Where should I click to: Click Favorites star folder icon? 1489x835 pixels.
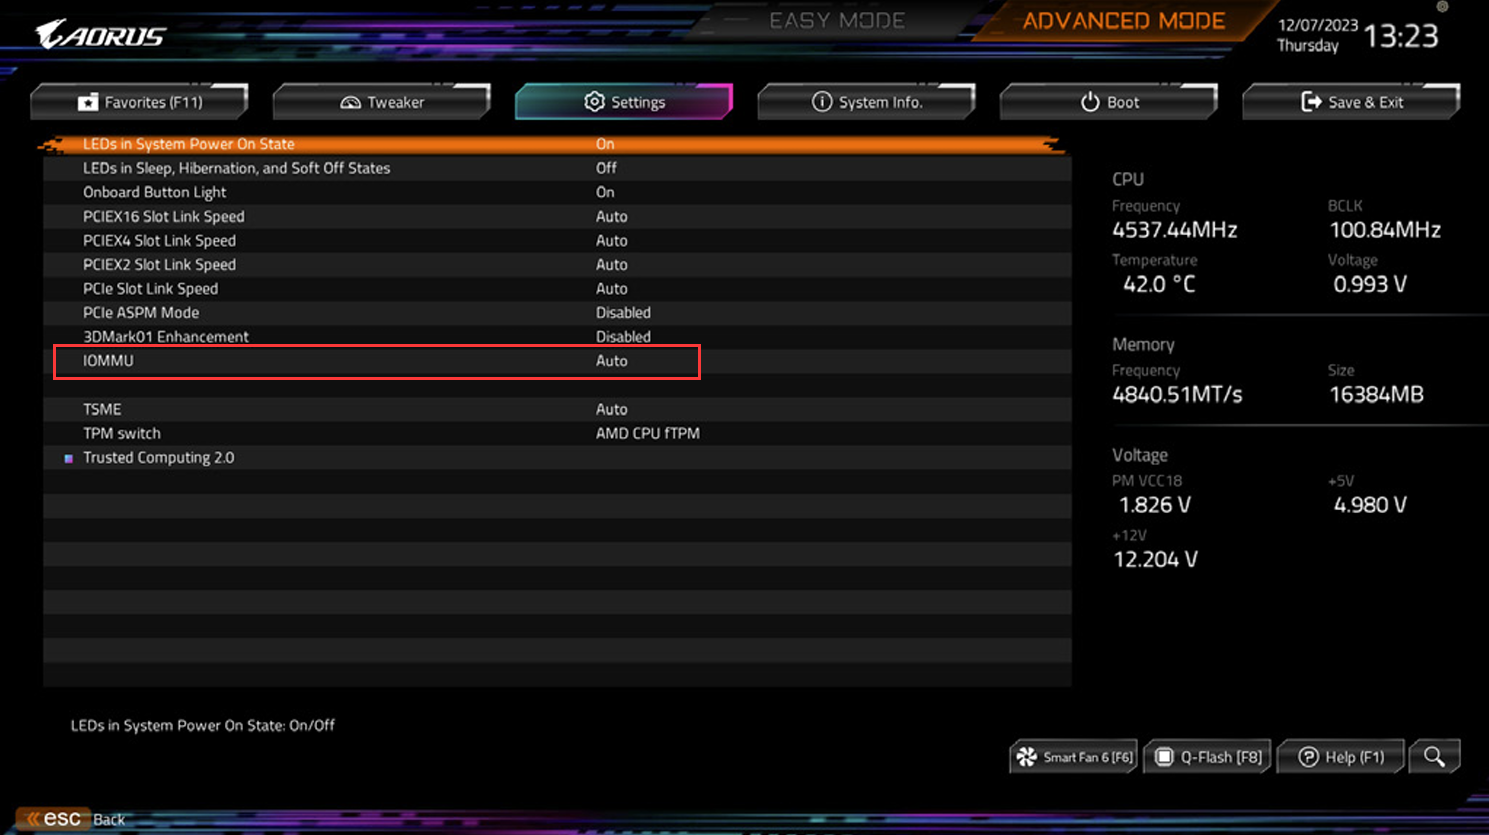tap(88, 102)
